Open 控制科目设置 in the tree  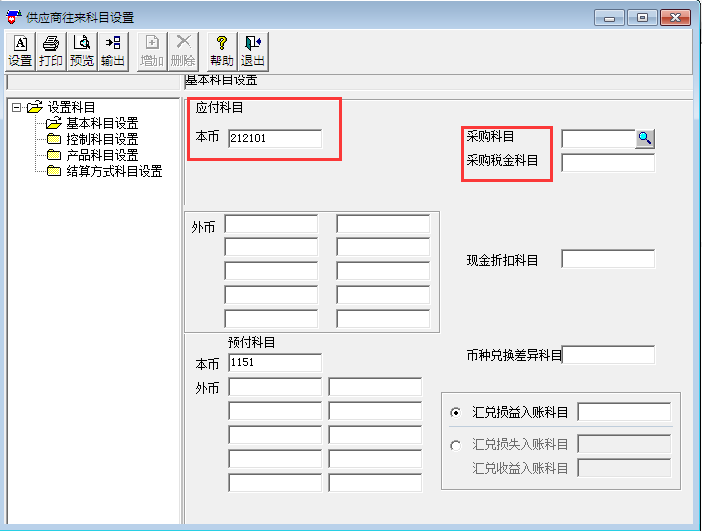click(102, 139)
